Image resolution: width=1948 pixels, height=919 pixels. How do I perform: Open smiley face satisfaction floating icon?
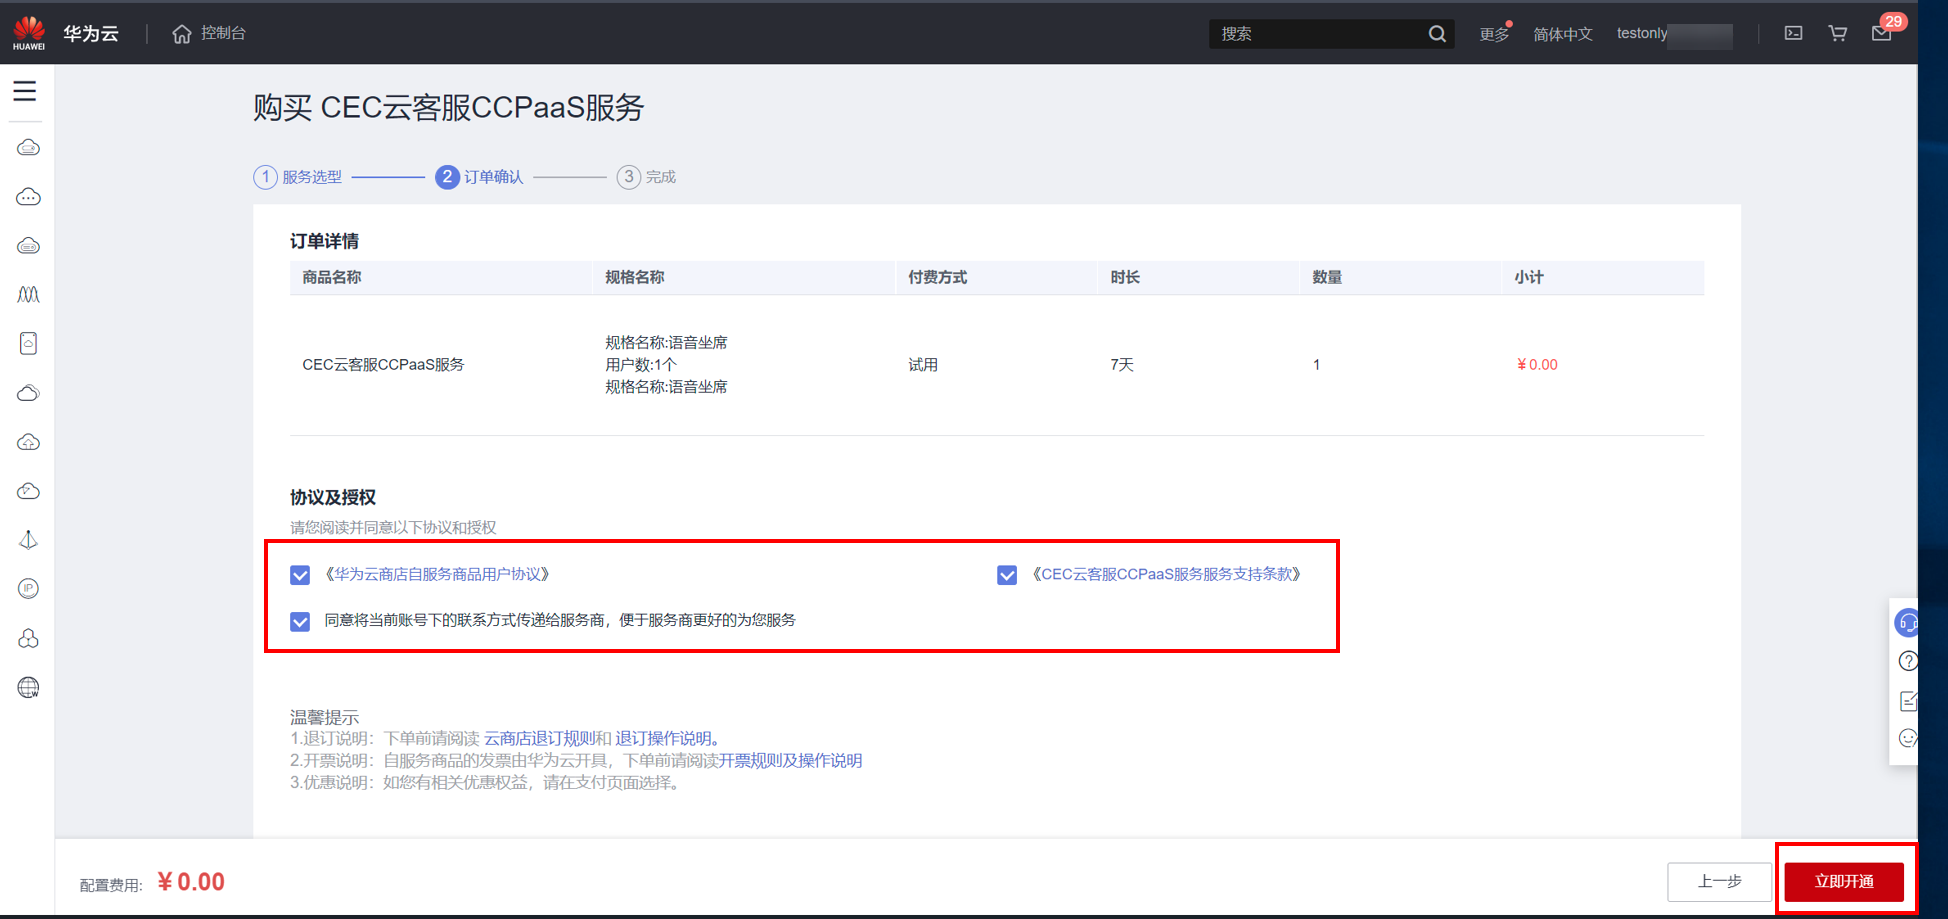[x=1908, y=739]
